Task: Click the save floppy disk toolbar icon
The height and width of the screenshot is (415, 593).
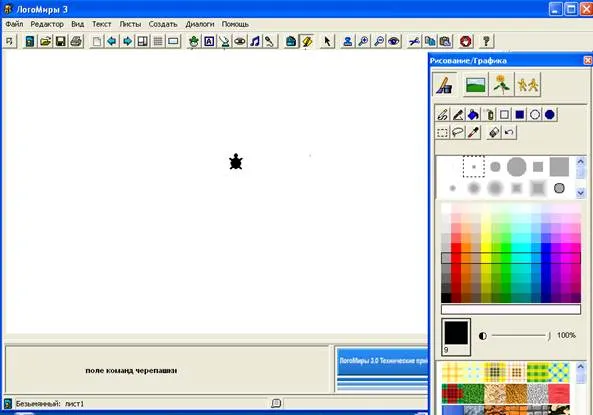Action: point(61,41)
